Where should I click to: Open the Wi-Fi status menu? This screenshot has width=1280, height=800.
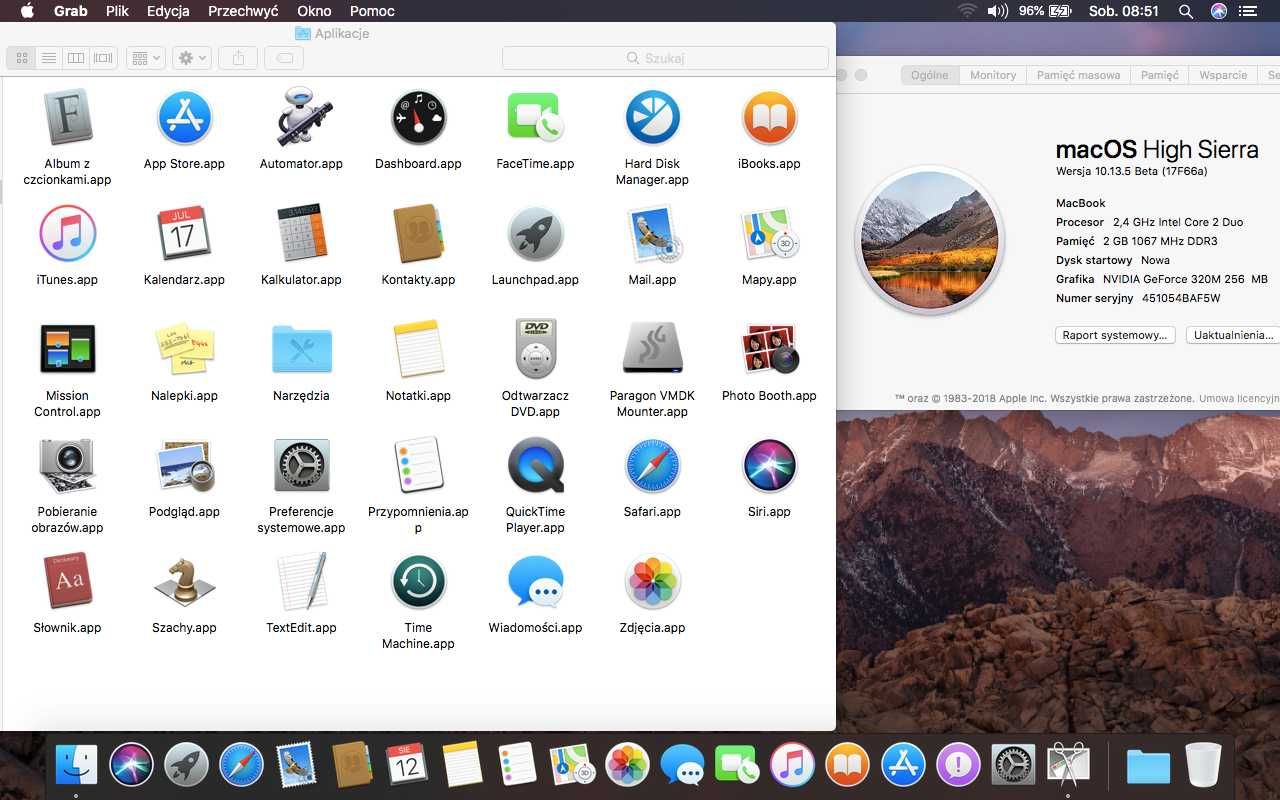click(x=966, y=11)
